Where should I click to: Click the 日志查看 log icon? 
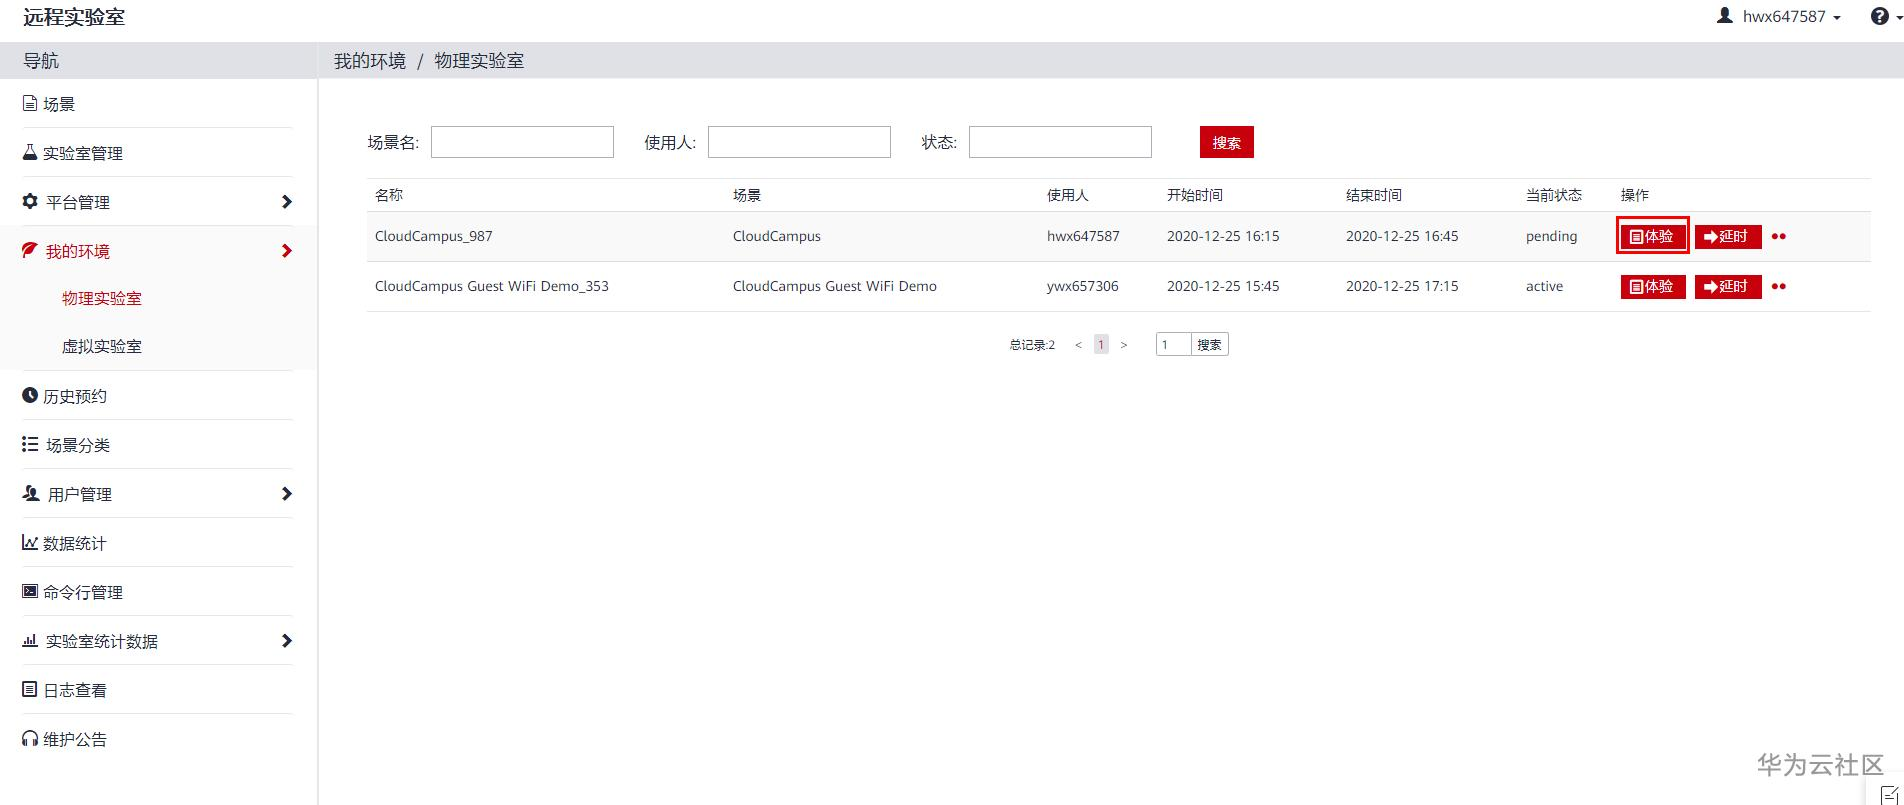click(x=30, y=689)
